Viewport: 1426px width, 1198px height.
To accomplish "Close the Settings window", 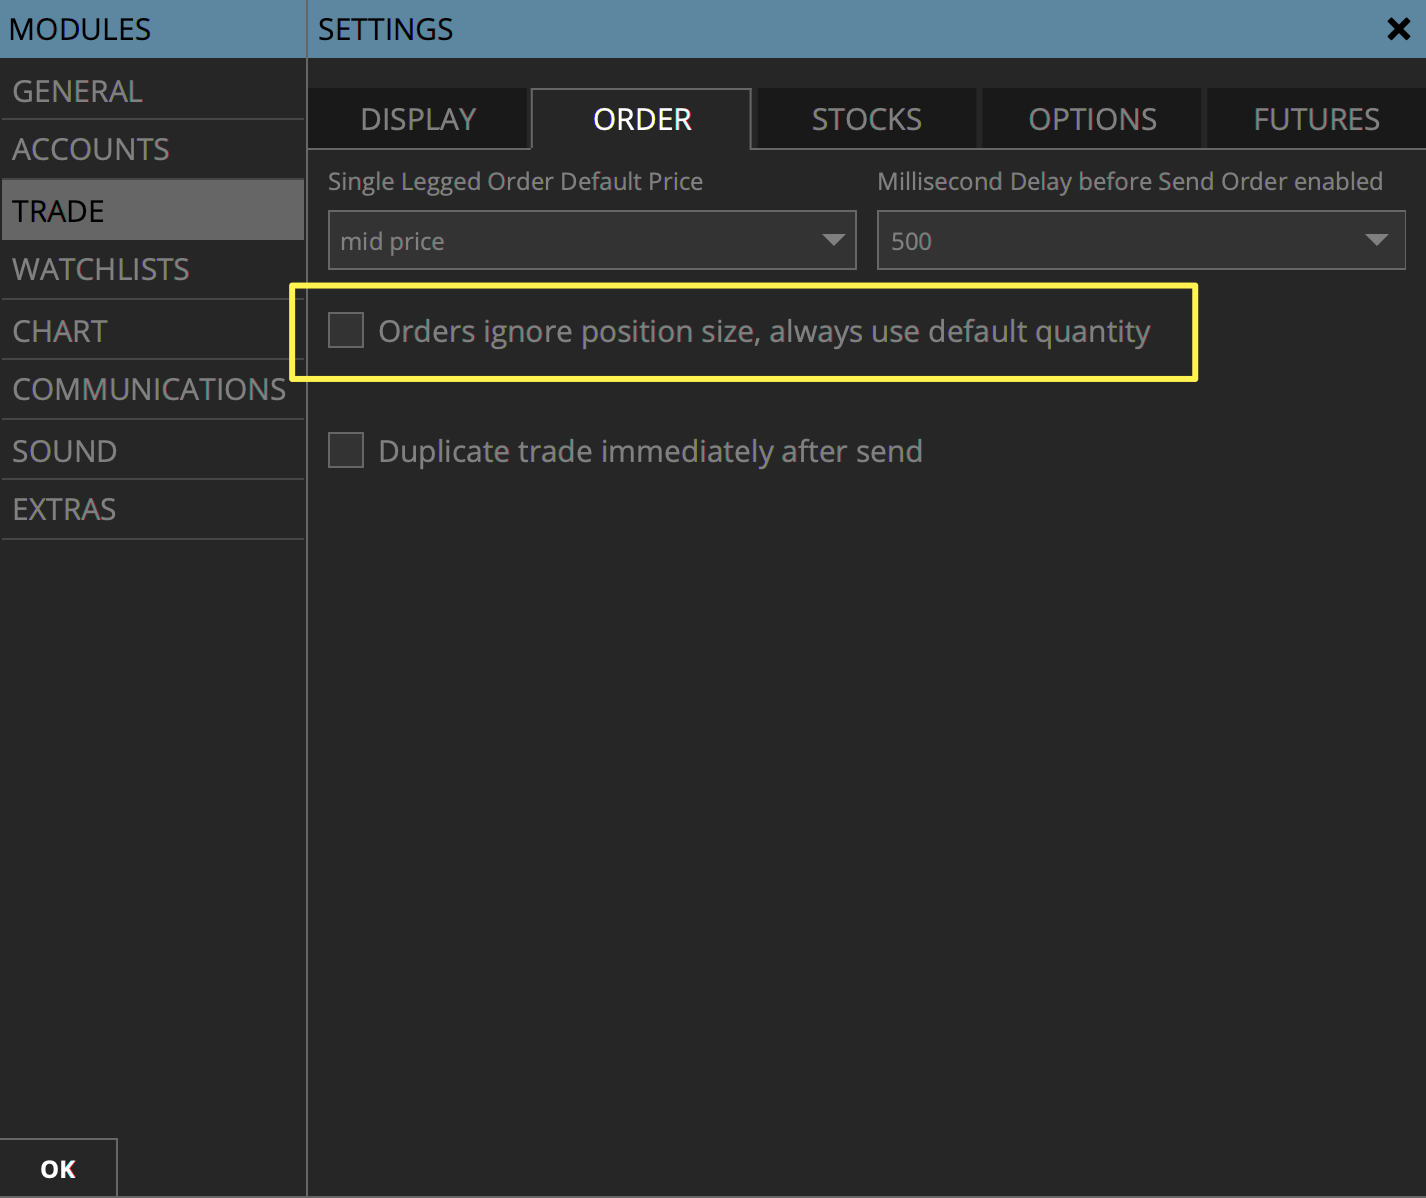I will click(x=1398, y=29).
